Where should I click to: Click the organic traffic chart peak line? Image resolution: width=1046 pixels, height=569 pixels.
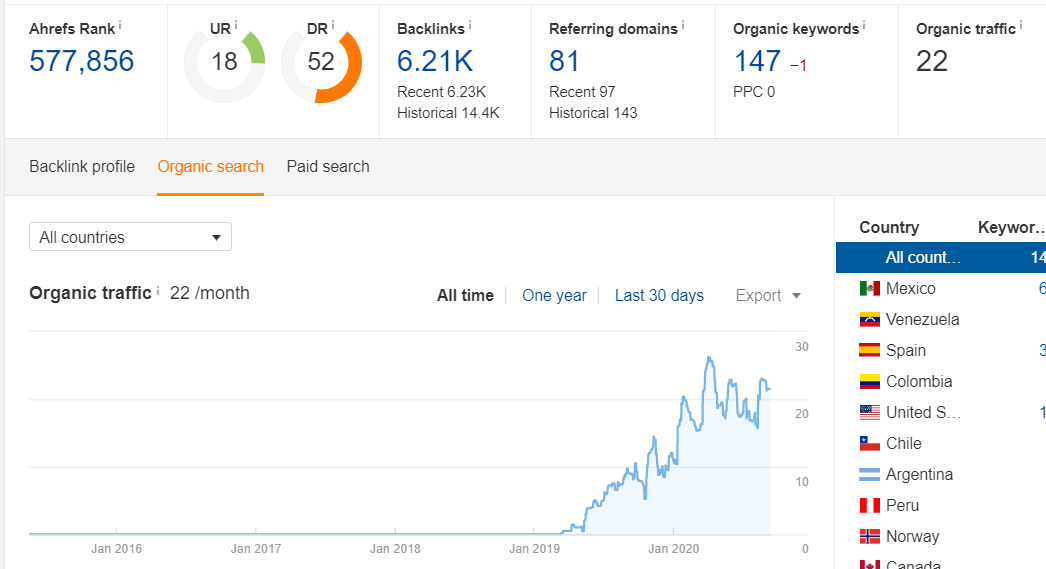click(x=709, y=358)
